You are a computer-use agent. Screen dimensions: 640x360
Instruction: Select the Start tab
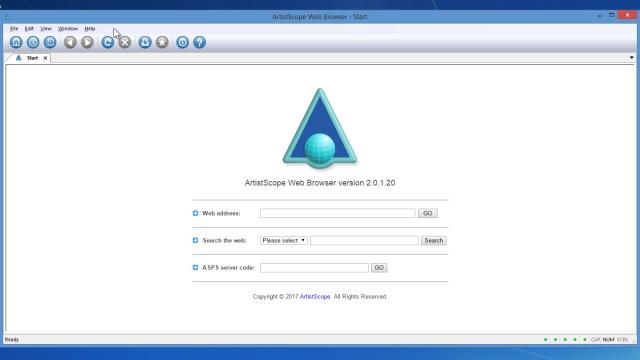tap(32, 58)
